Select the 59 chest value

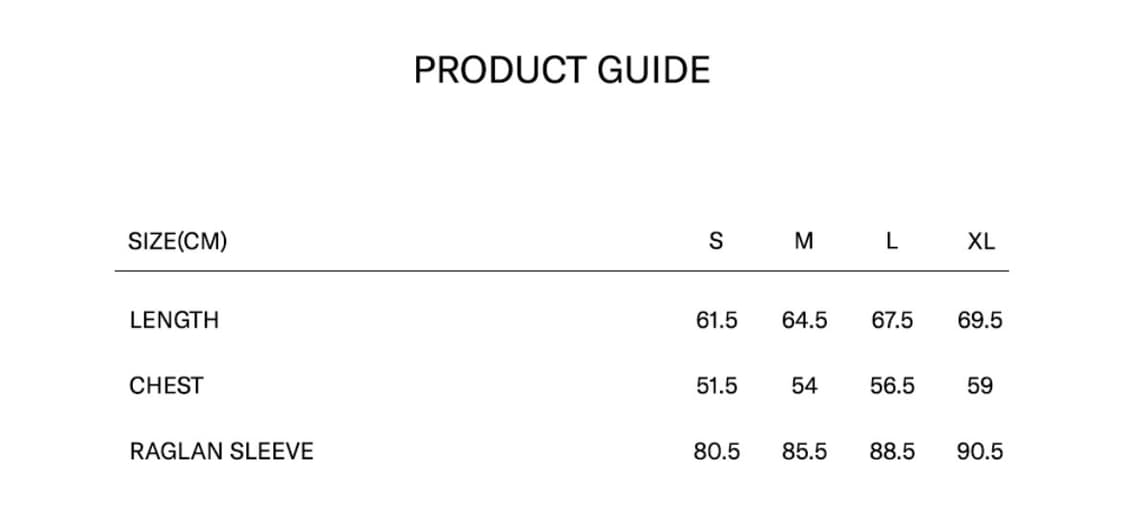coord(980,385)
